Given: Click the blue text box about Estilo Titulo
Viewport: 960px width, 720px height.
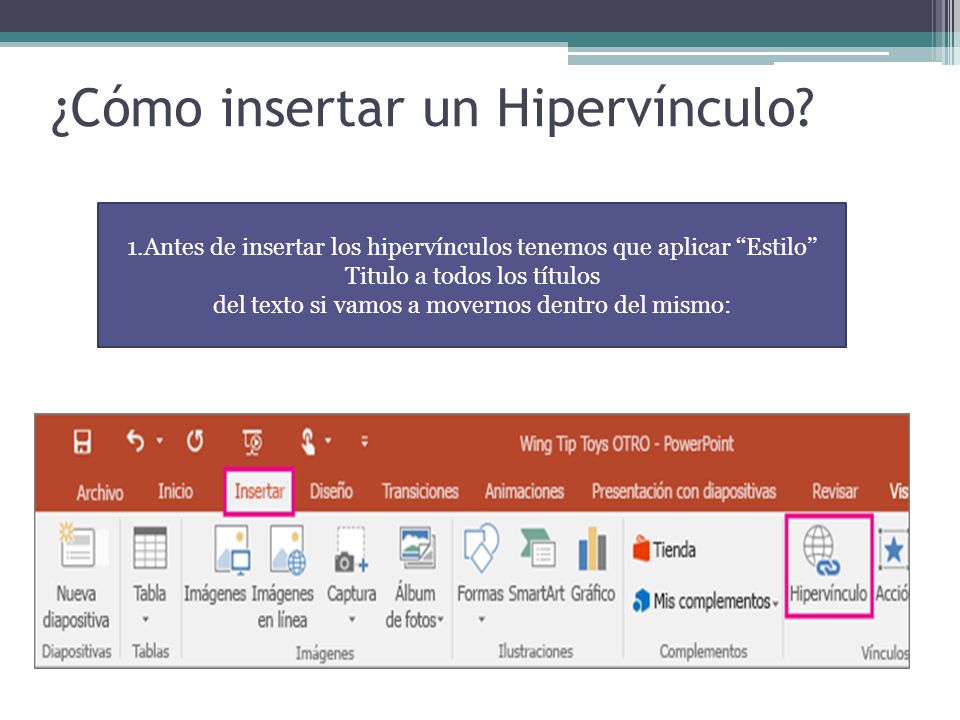Looking at the screenshot, I should coord(471,275).
